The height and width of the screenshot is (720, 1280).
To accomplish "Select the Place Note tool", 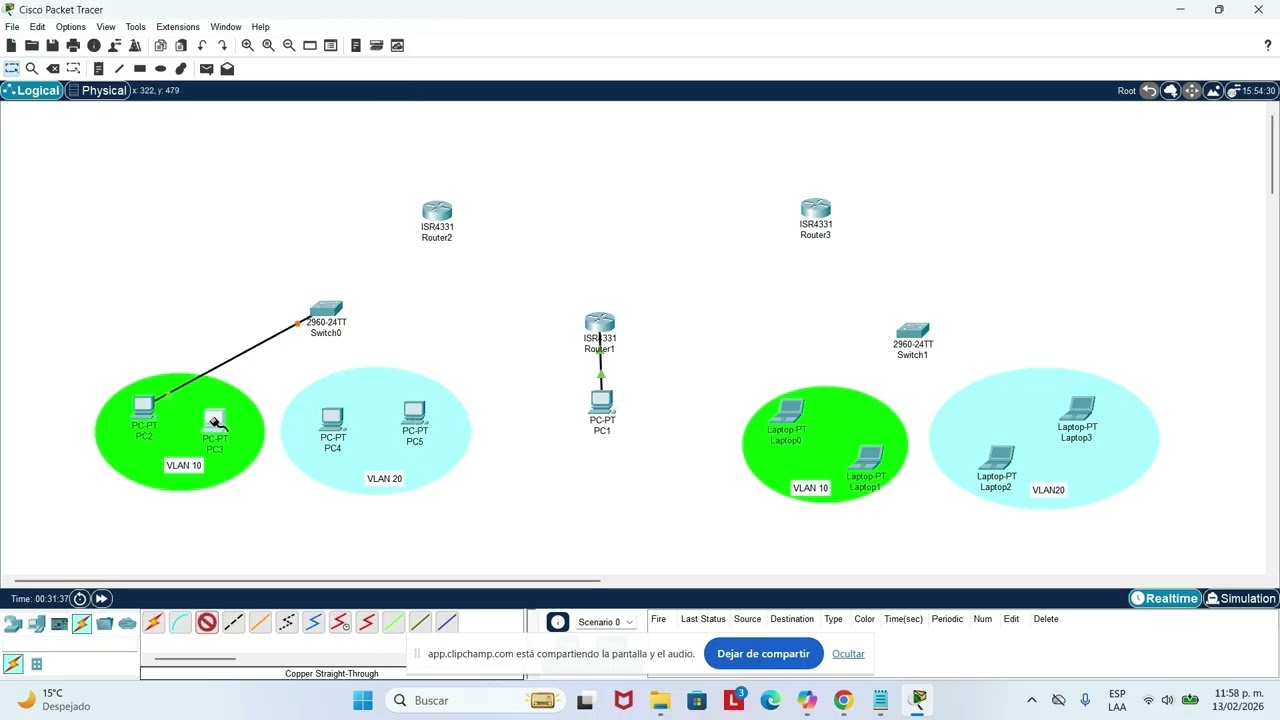I will [x=98, y=69].
